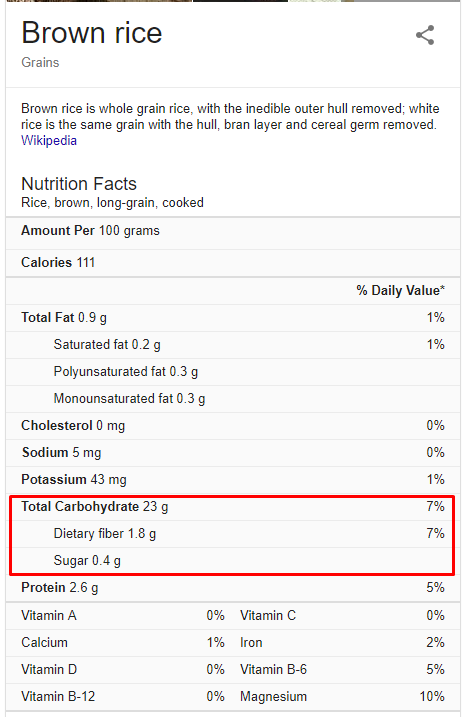This screenshot has height=717, width=463.
Task: Click the Potassium 43 mg row
Action: 233,480
